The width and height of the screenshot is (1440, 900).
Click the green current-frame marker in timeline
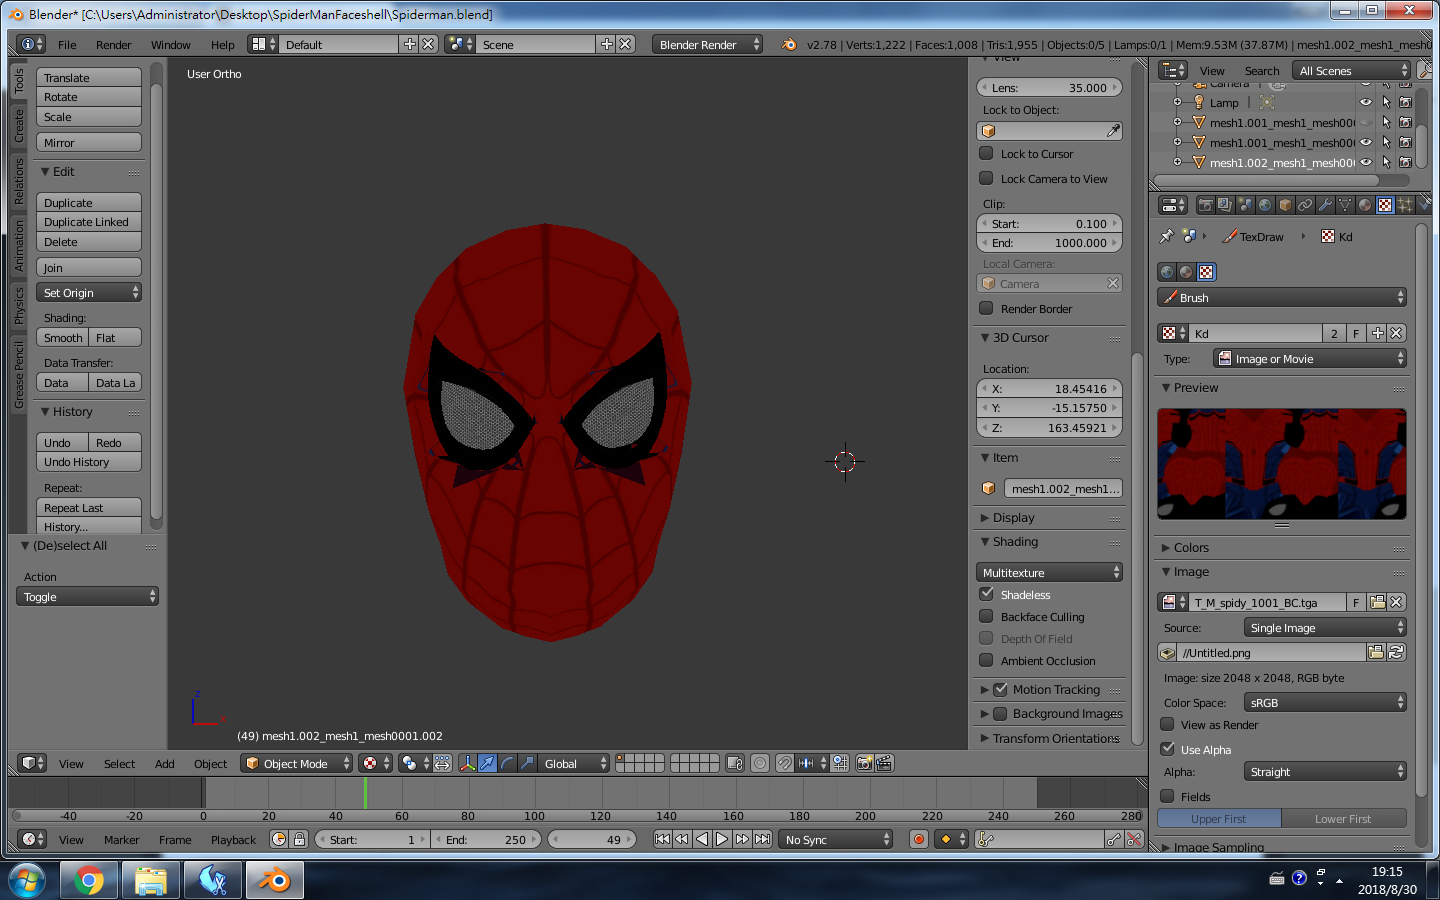365,793
